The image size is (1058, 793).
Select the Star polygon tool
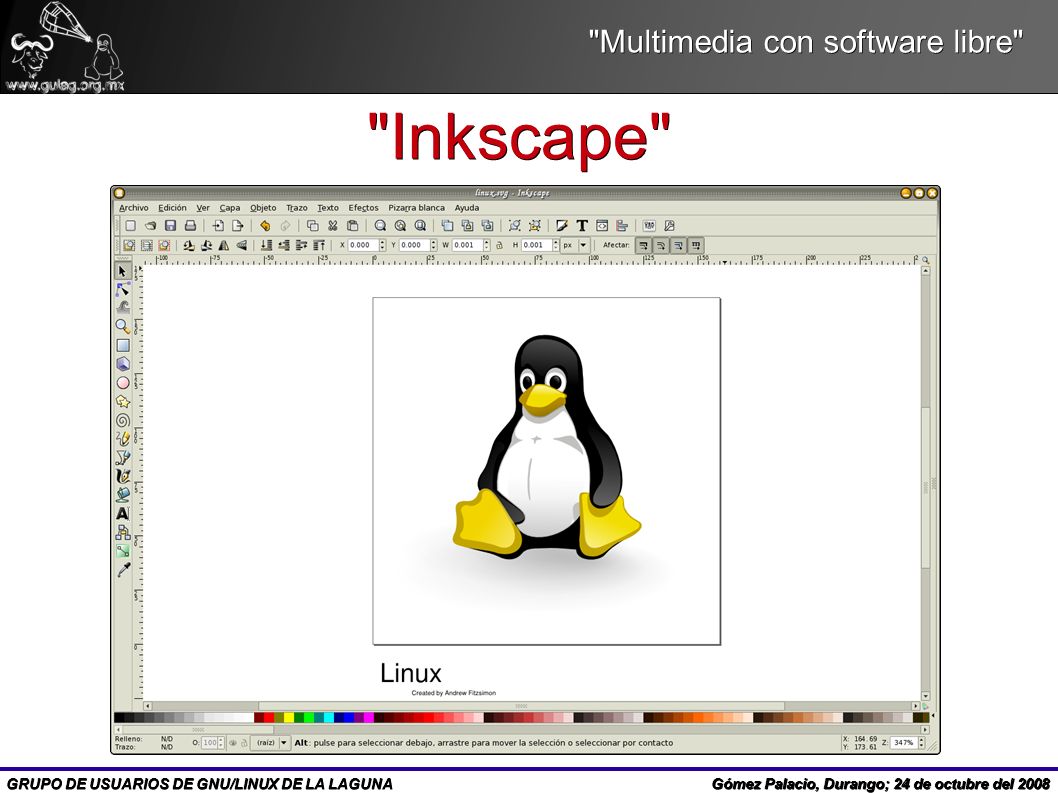click(122, 402)
